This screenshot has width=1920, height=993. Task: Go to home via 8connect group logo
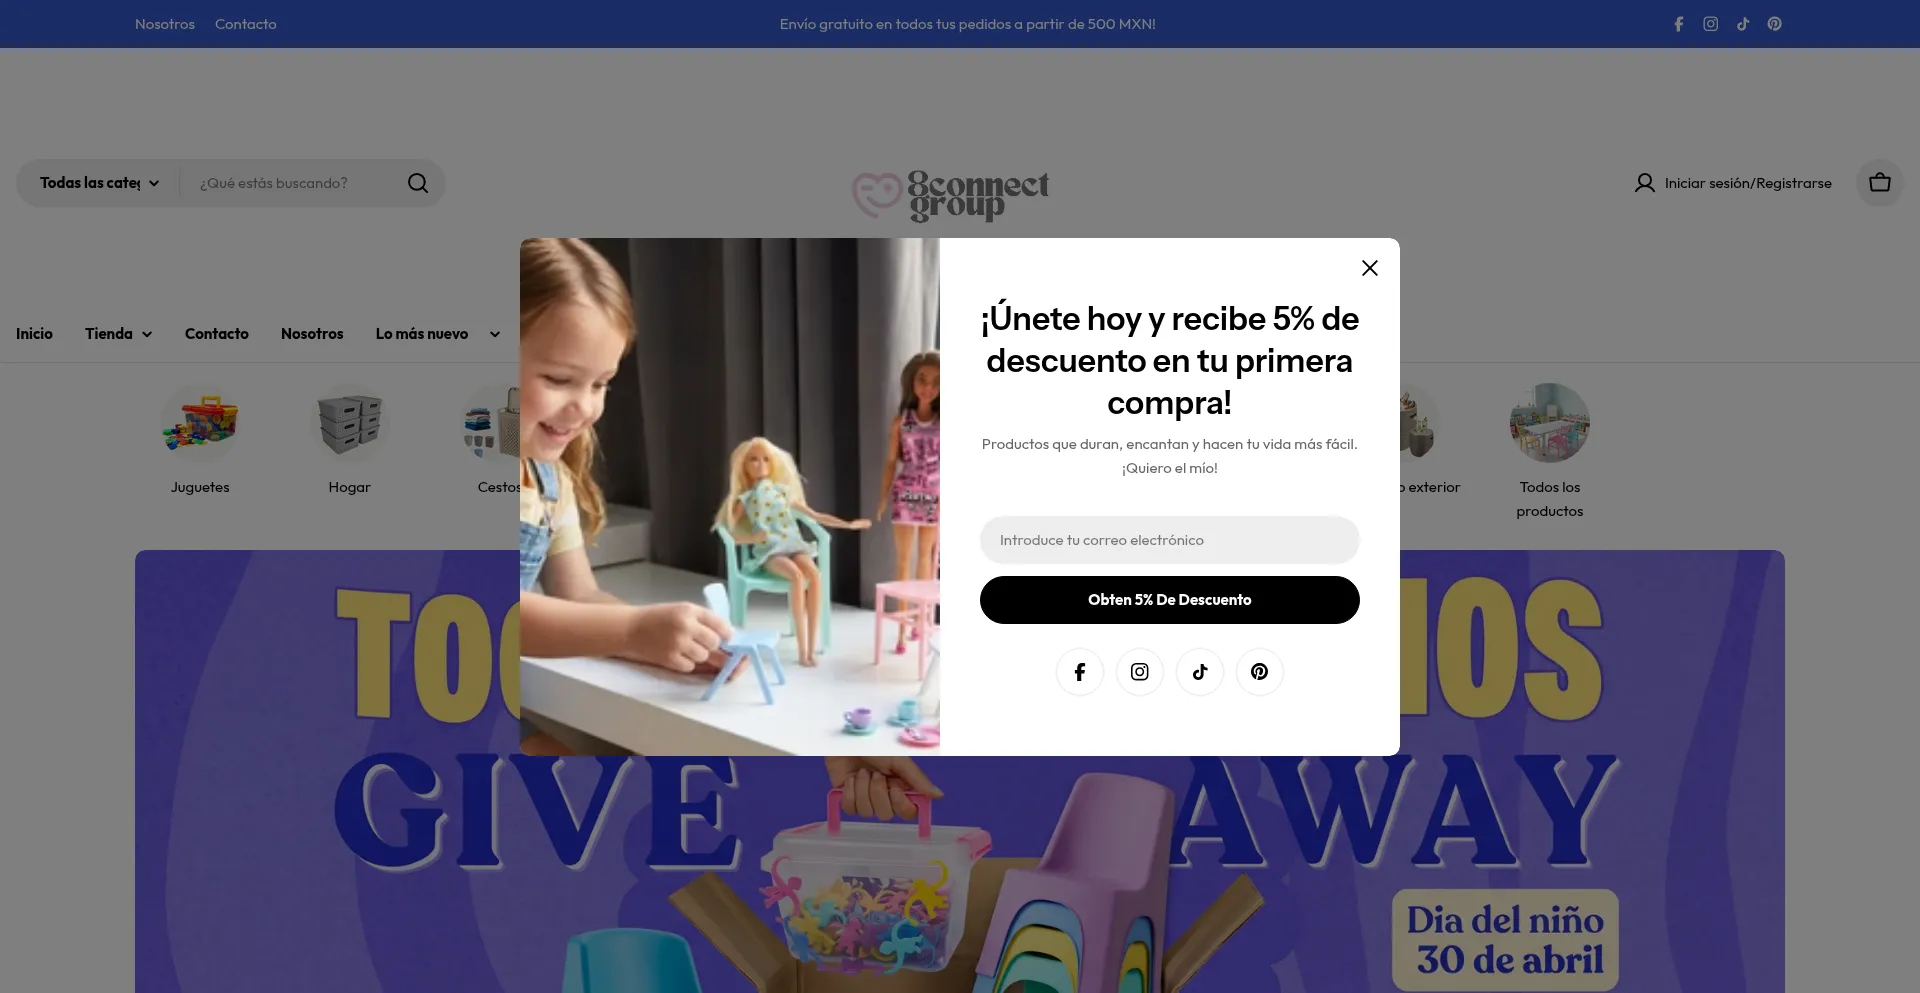(951, 195)
